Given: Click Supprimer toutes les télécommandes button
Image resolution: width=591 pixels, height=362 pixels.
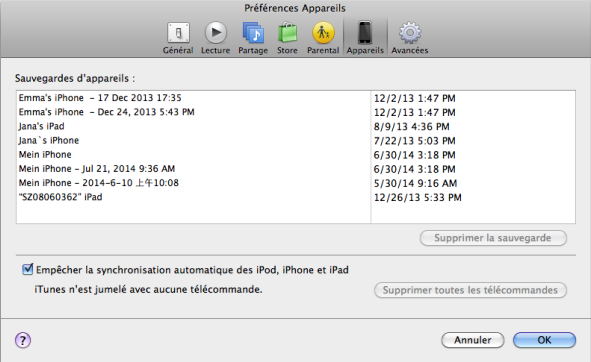Looking at the screenshot, I should pos(470,290).
